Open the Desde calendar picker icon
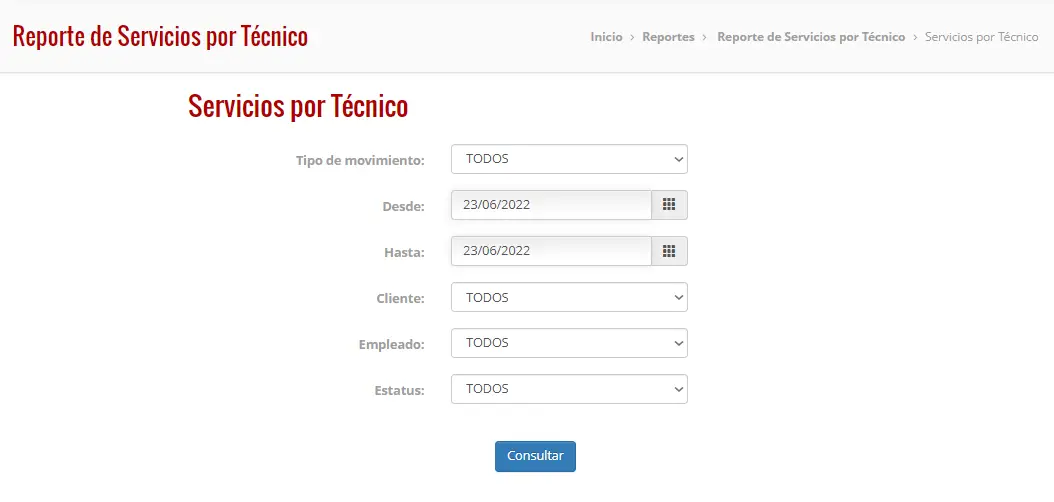 pos(669,205)
